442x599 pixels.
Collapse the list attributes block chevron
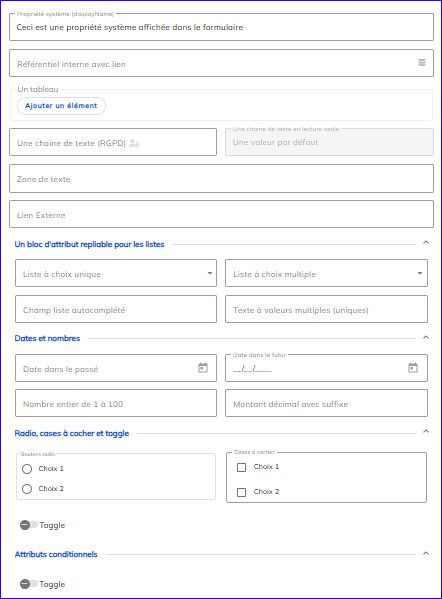(x=426, y=243)
